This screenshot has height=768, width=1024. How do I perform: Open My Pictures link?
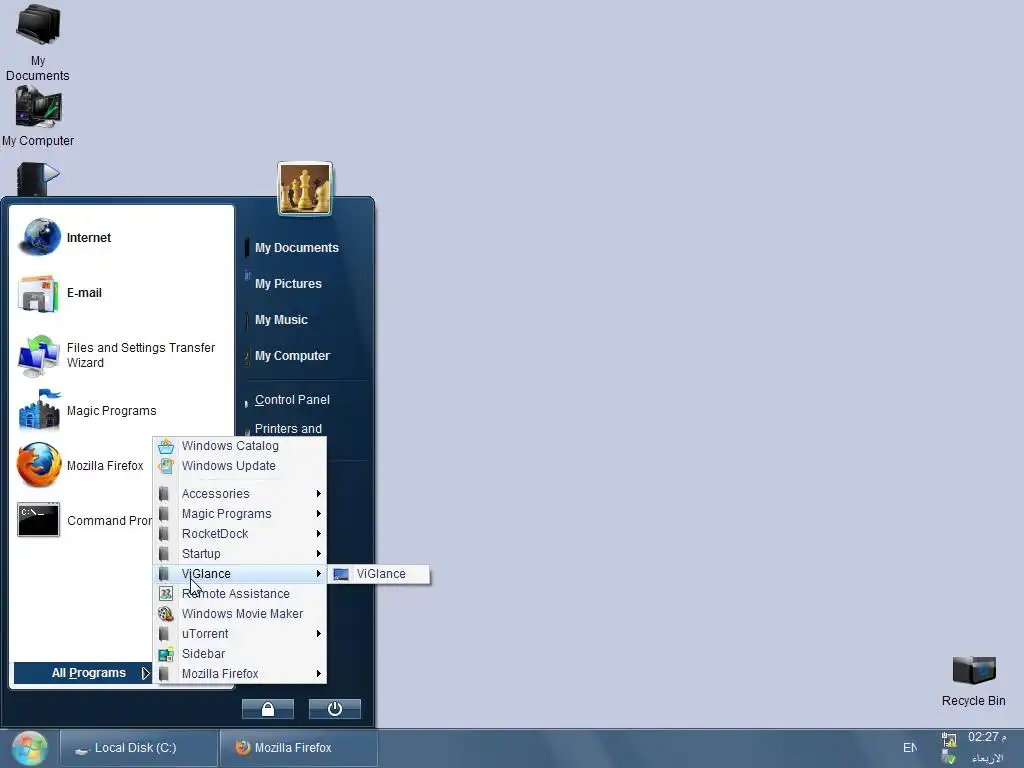tap(288, 283)
